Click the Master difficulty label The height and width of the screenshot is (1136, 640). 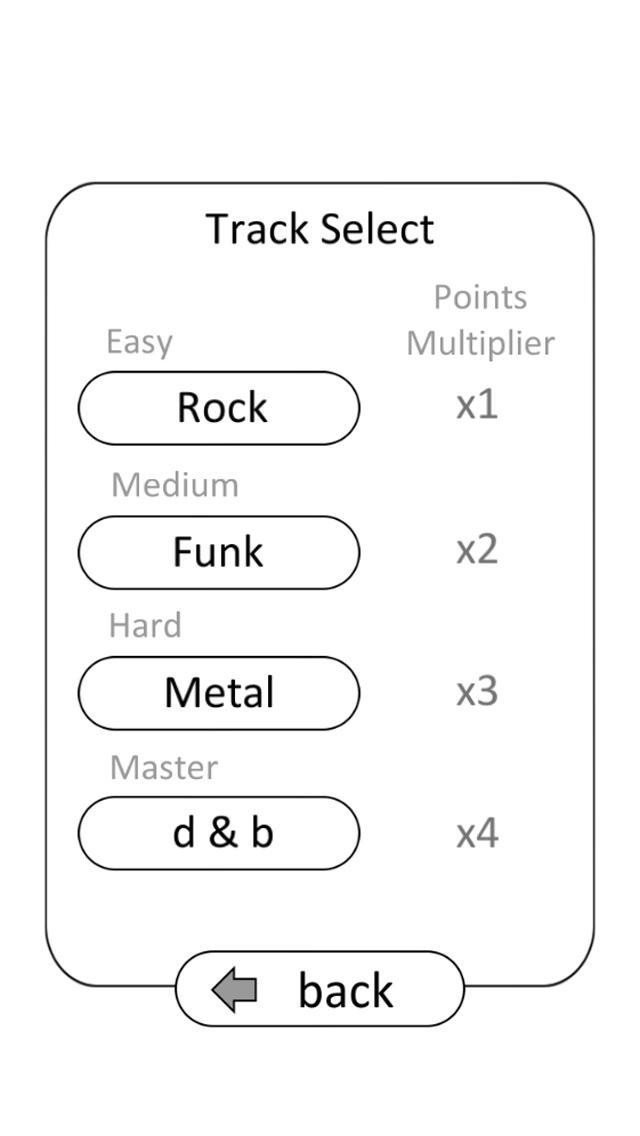click(162, 766)
